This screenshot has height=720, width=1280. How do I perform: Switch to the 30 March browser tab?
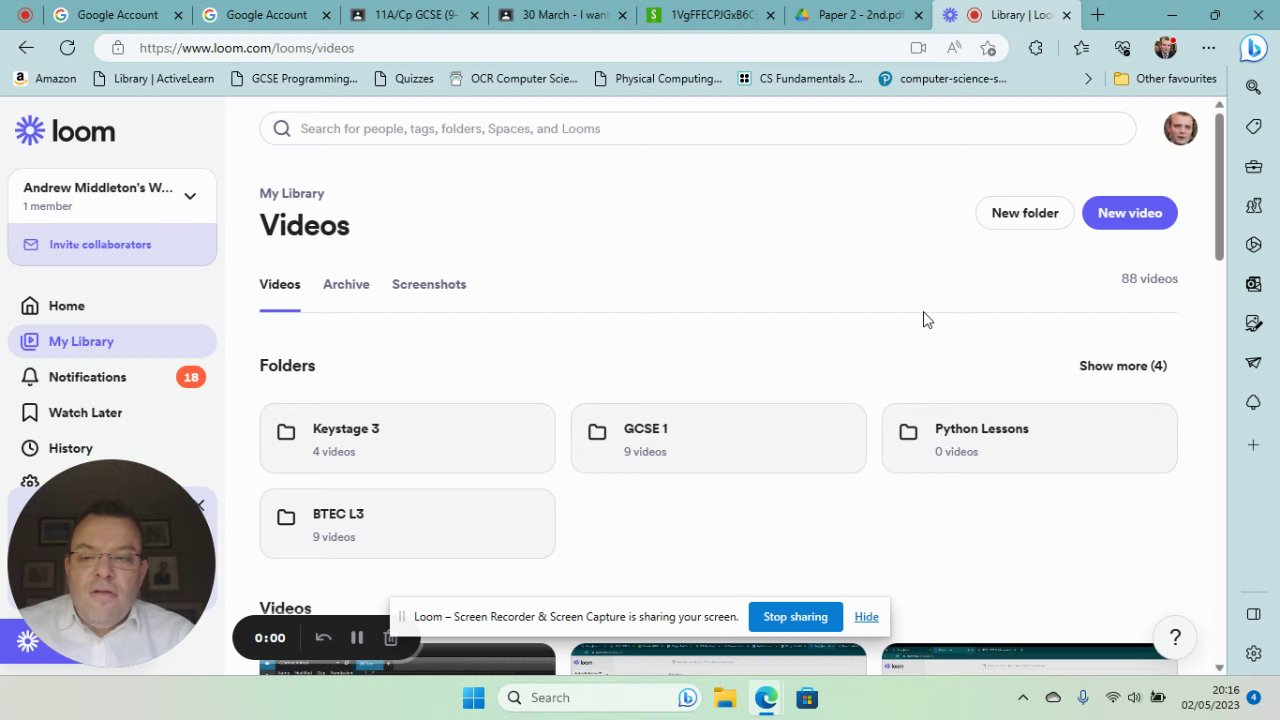click(562, 15)
